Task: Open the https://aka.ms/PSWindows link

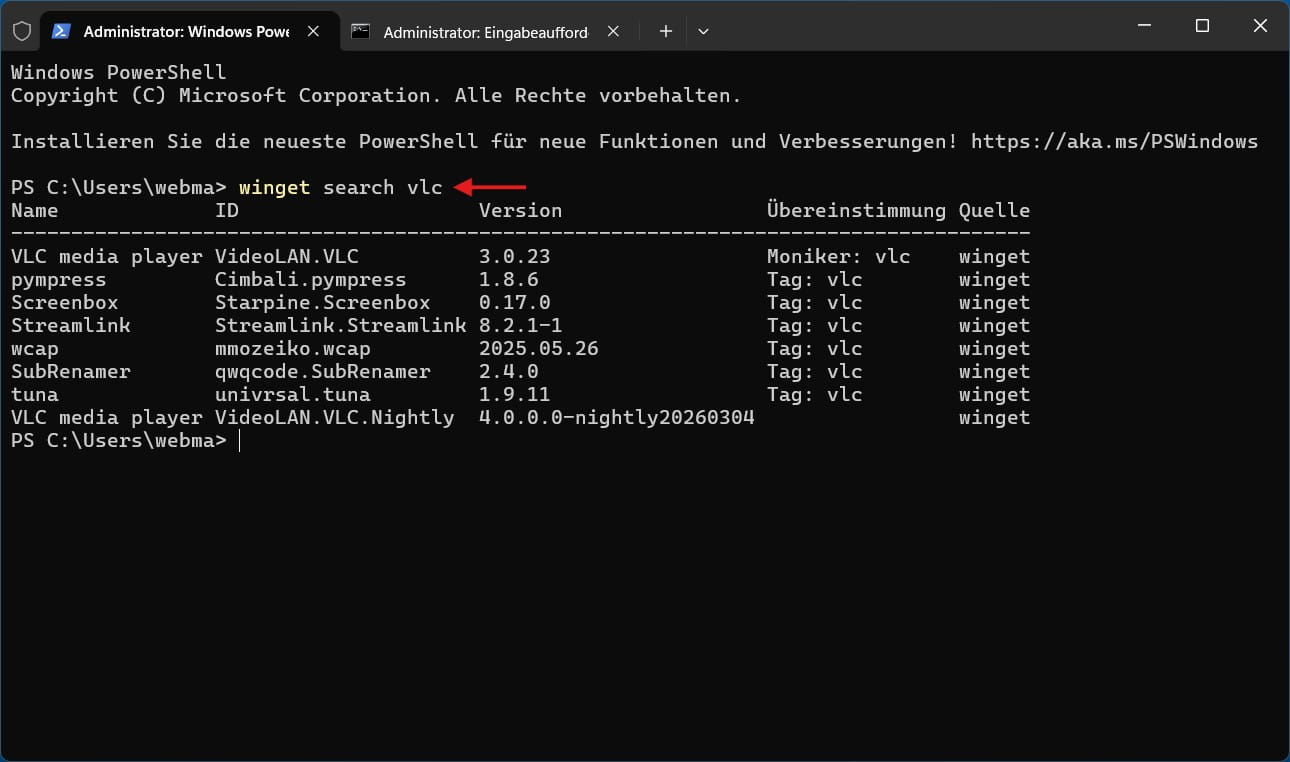Action: pos(1114,141)
